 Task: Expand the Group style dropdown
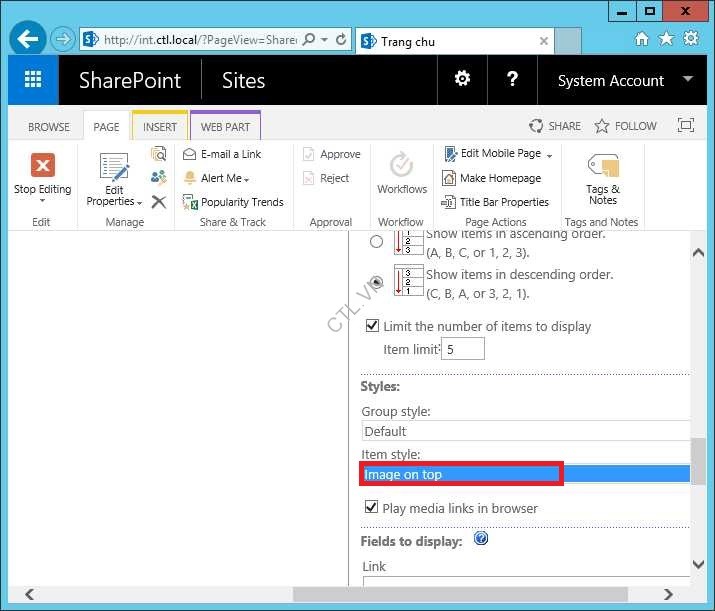(525, 431)
